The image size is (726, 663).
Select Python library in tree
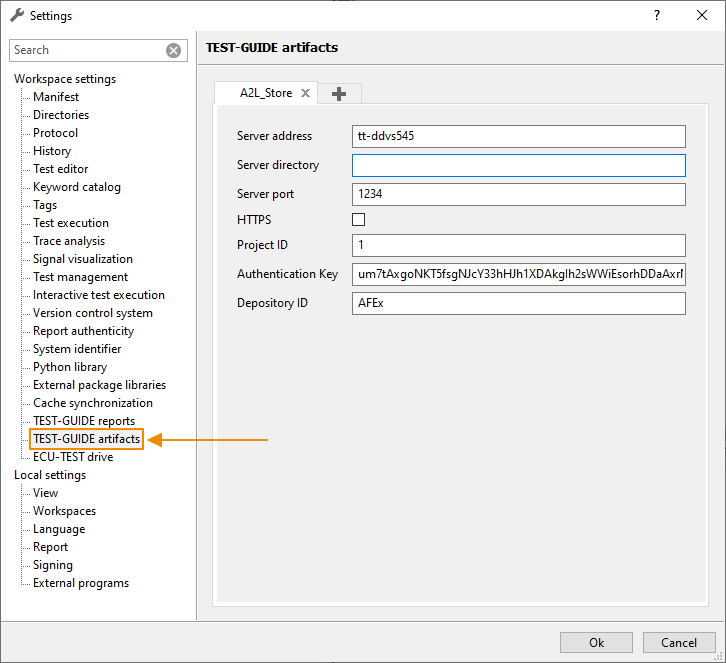tap(70, 367)
